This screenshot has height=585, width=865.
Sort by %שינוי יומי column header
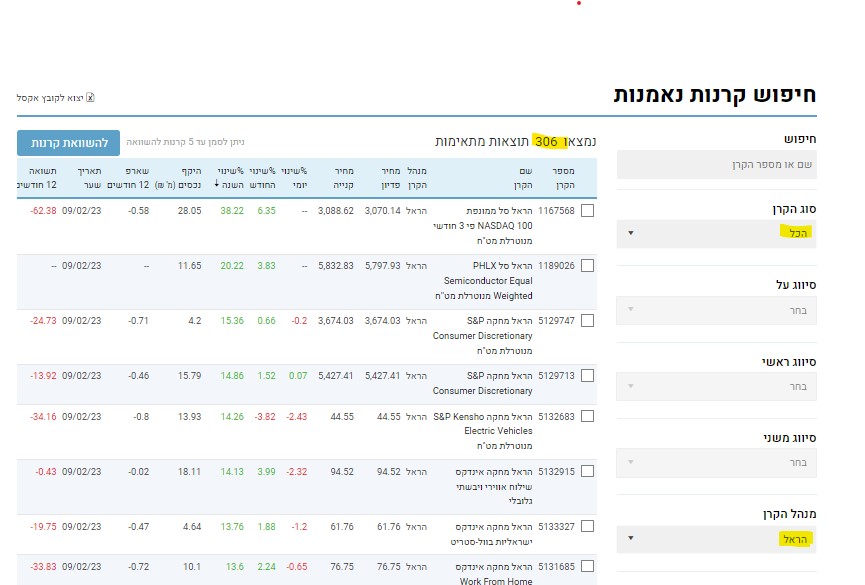(x=294, y=178)
